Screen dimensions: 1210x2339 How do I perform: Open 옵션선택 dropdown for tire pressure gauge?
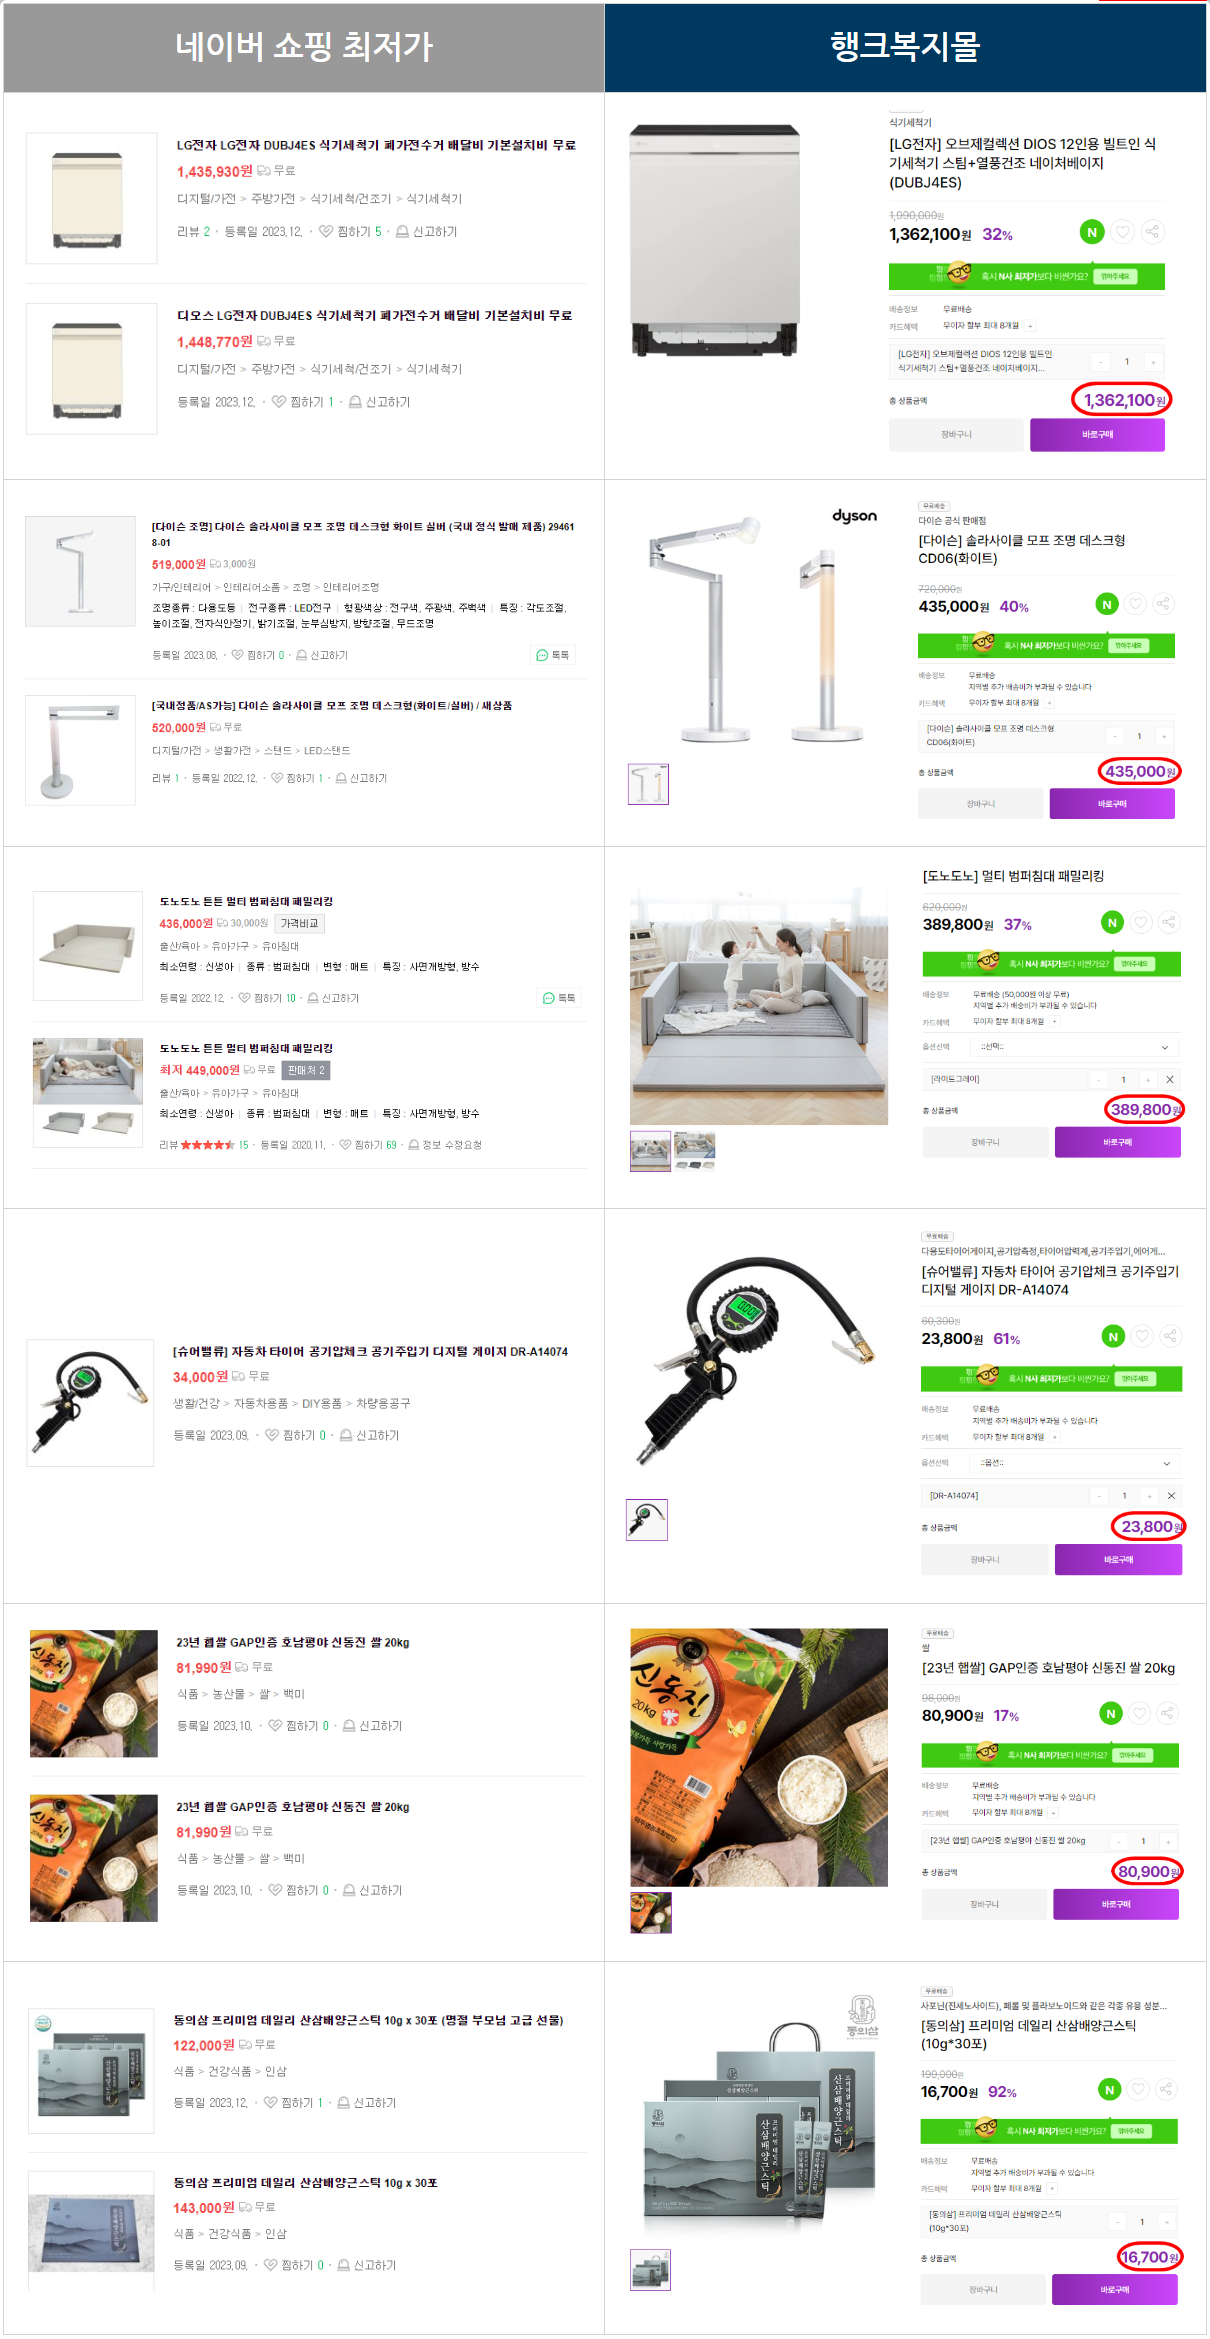click(x=1073, y=1463)
